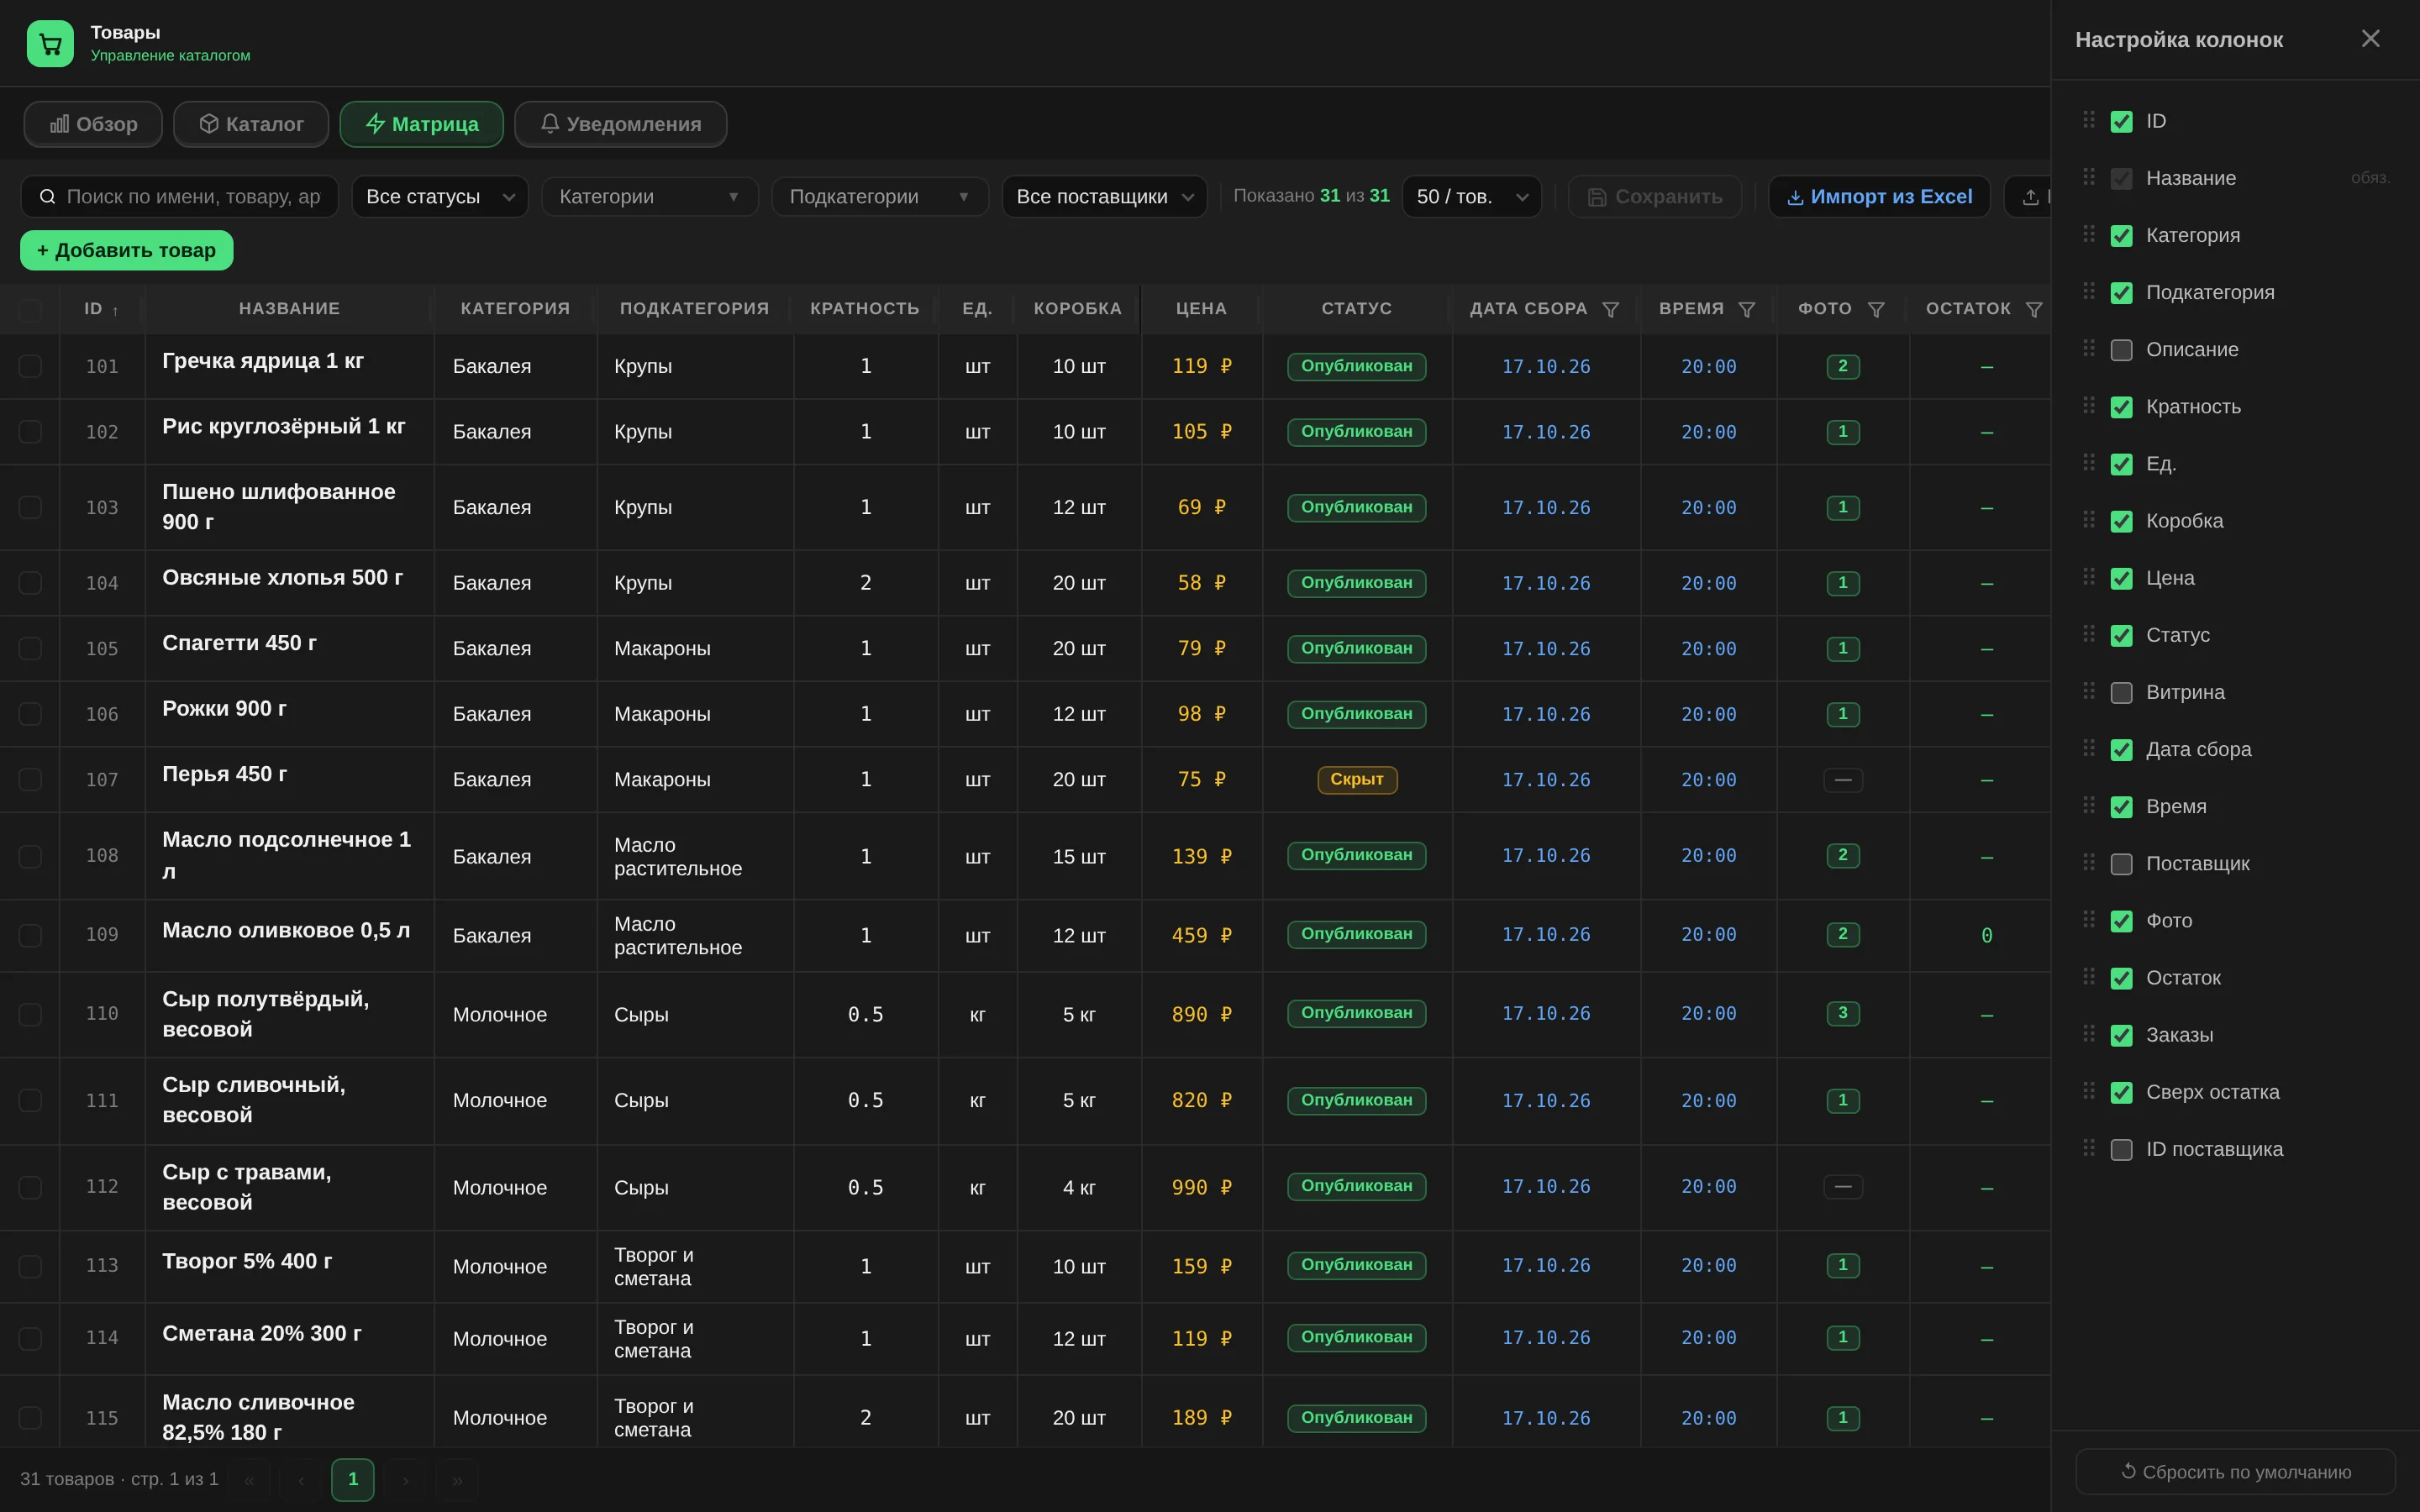Click the Добавить товар button
Viewport: 2420px width, 1512px height.
[x=126, y=250]
